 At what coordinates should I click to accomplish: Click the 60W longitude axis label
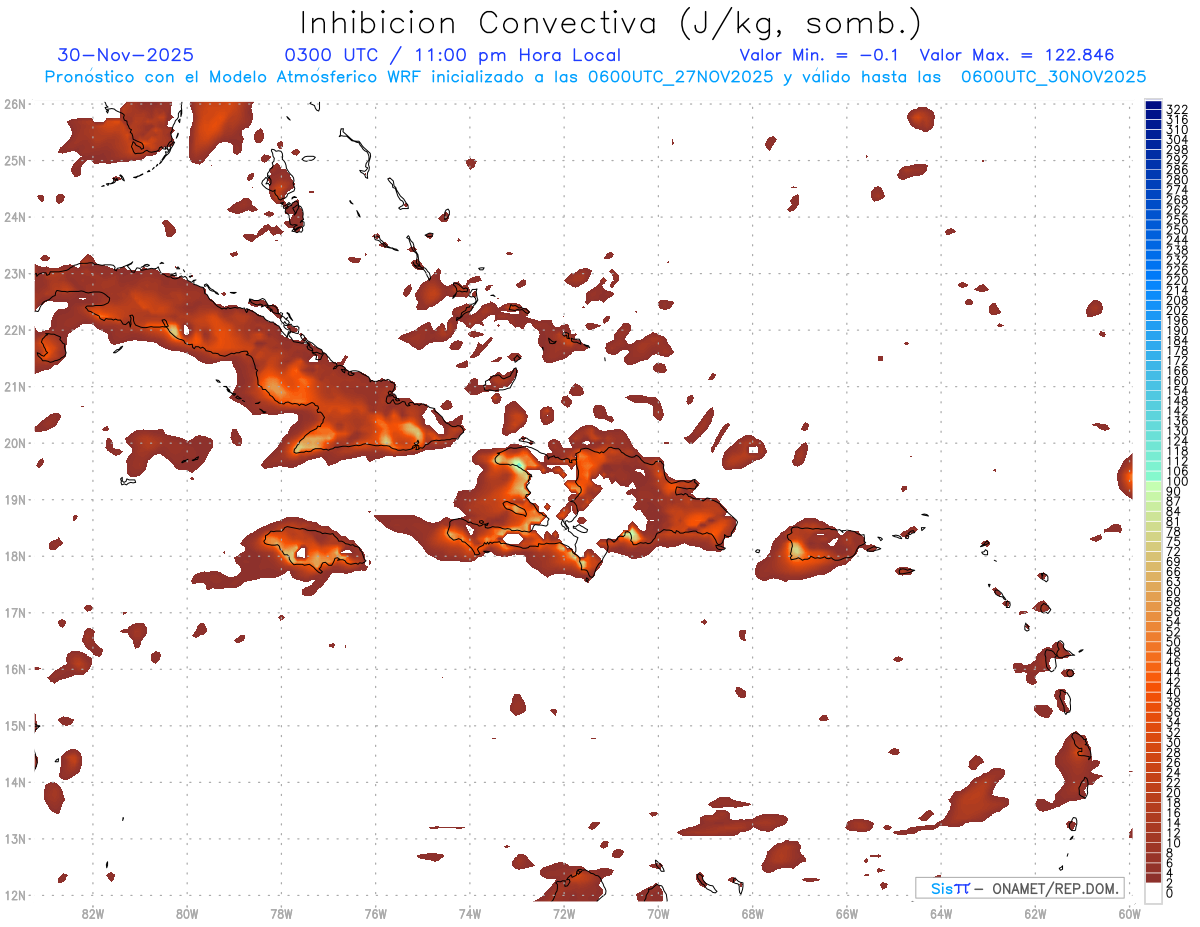[x=1130, y=913]
